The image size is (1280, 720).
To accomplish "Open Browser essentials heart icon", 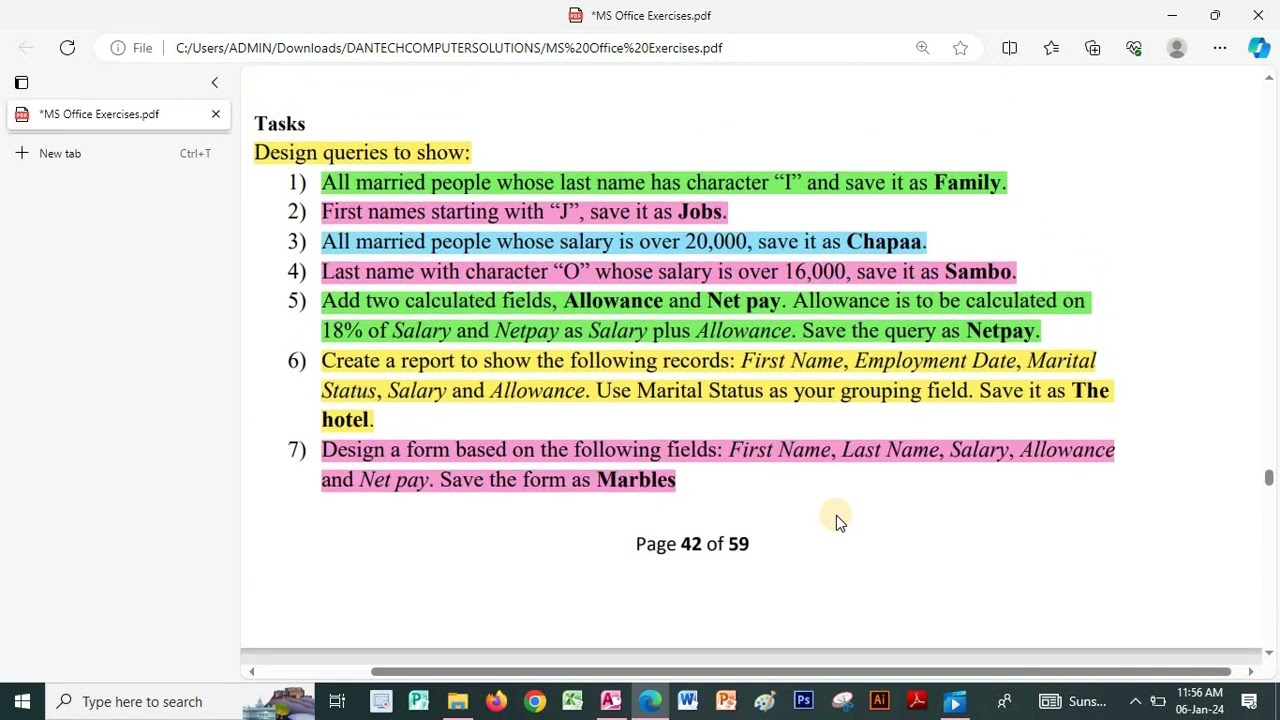I will coord(1134,48).
